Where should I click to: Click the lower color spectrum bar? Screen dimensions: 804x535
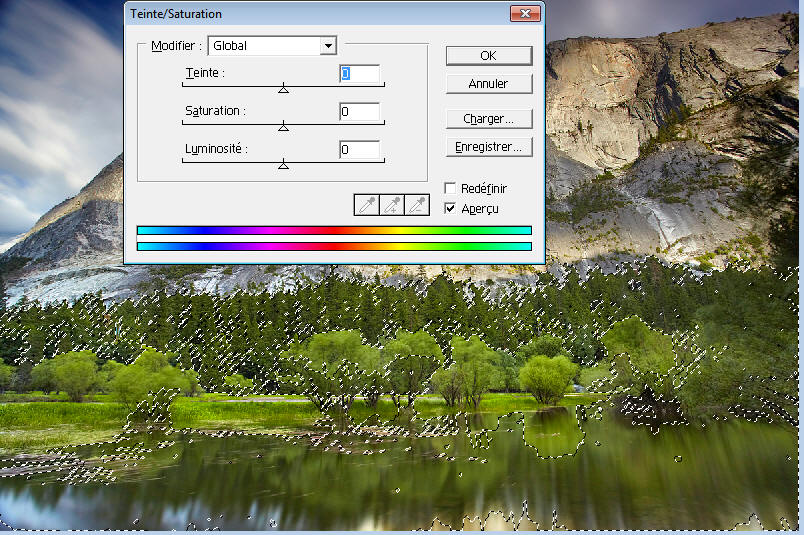tap(334, 247)
